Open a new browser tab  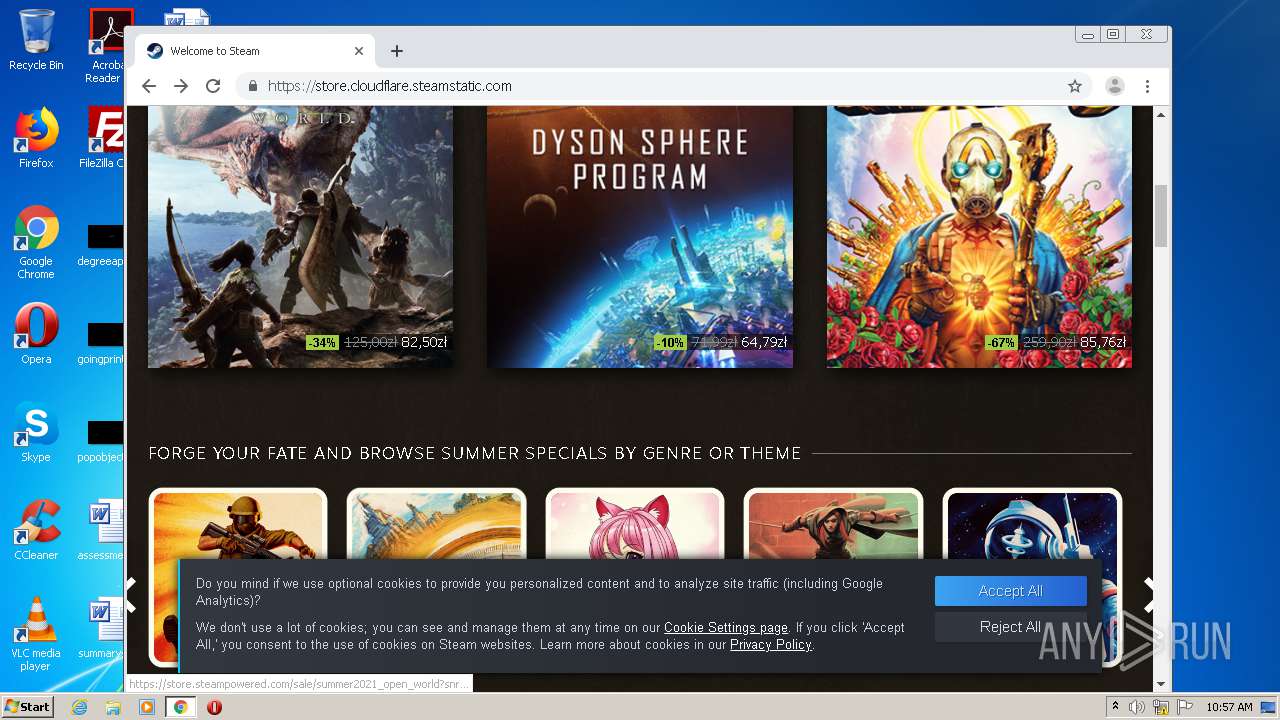[397, 51]
